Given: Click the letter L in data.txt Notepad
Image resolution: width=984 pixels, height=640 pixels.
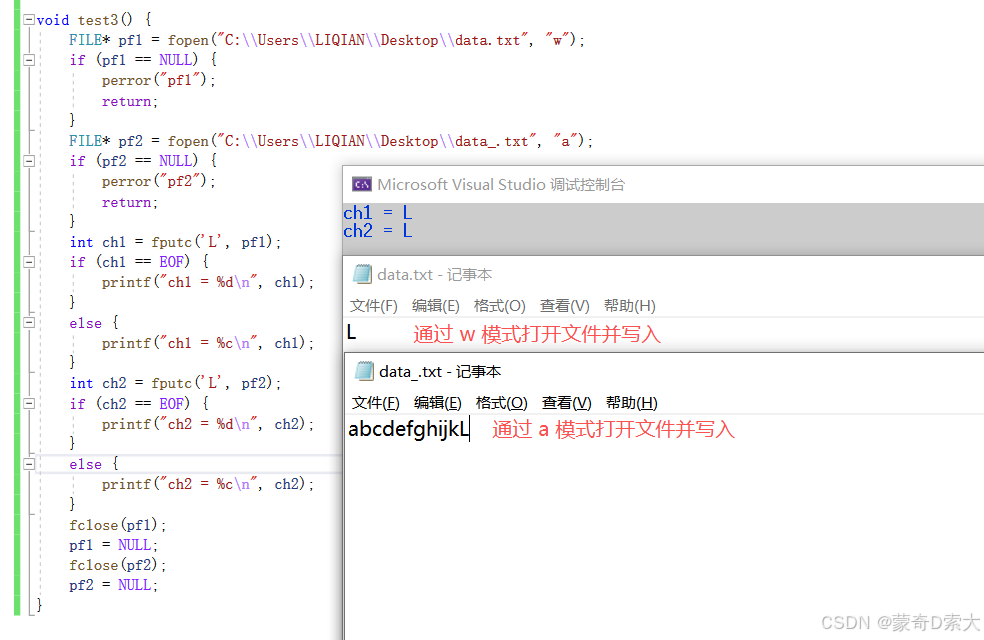Looking at the screenshot, I should coord(351,333).
